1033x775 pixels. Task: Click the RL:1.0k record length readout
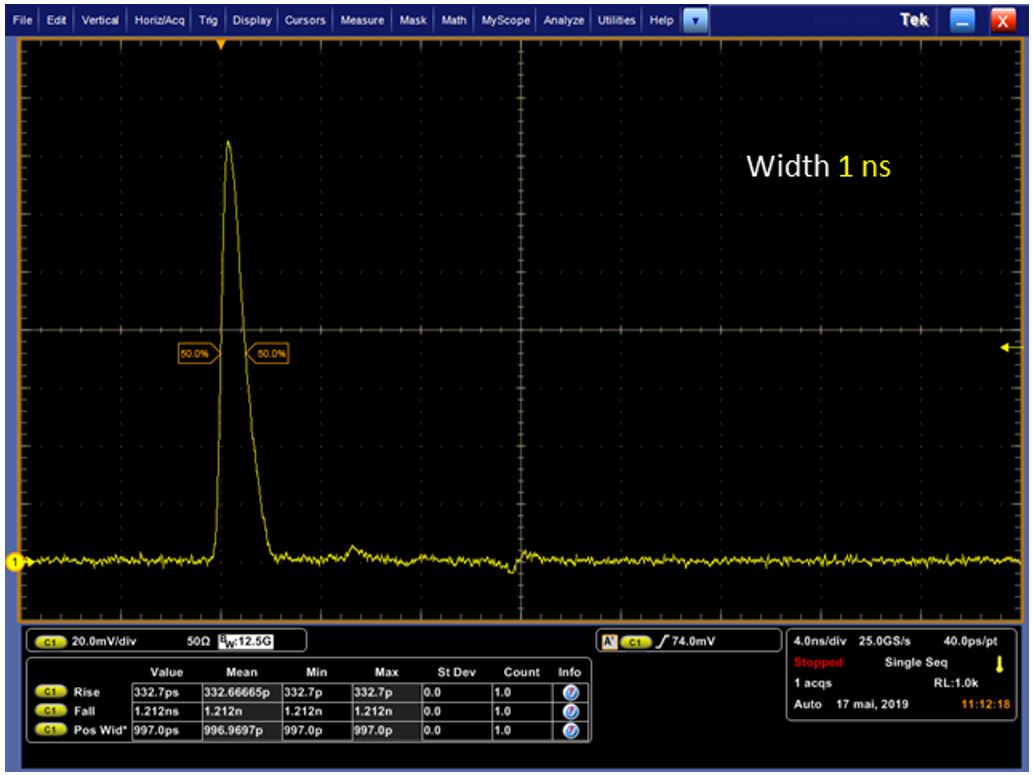955,683
